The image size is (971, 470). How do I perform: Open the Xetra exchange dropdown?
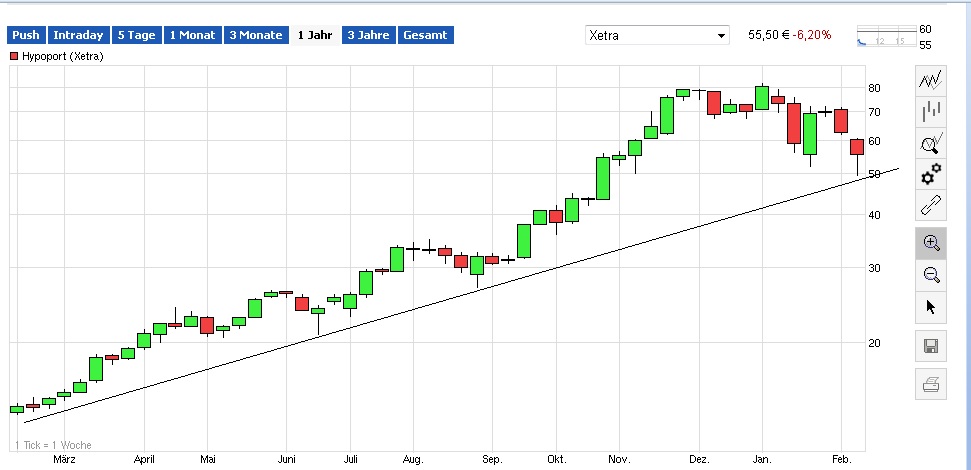coord(658,35)
